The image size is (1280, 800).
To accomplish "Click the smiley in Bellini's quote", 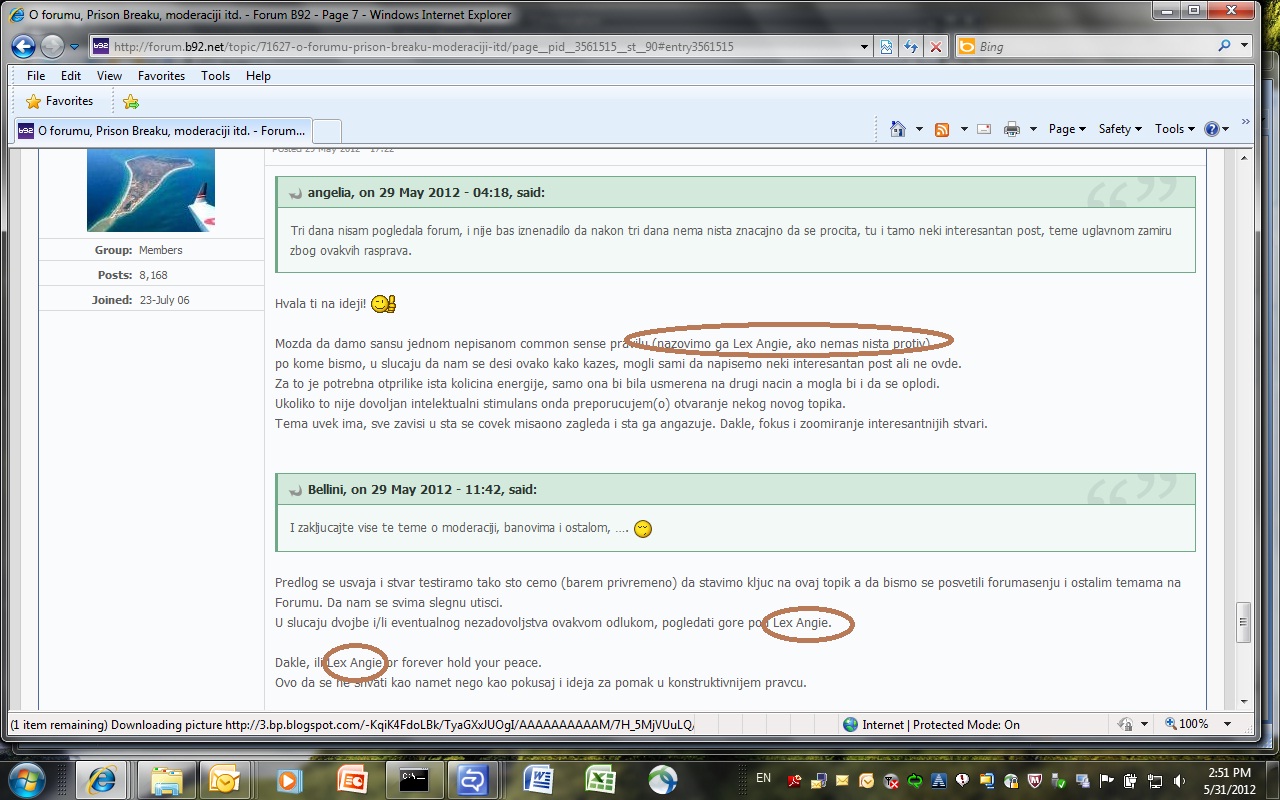I will 643,528.
